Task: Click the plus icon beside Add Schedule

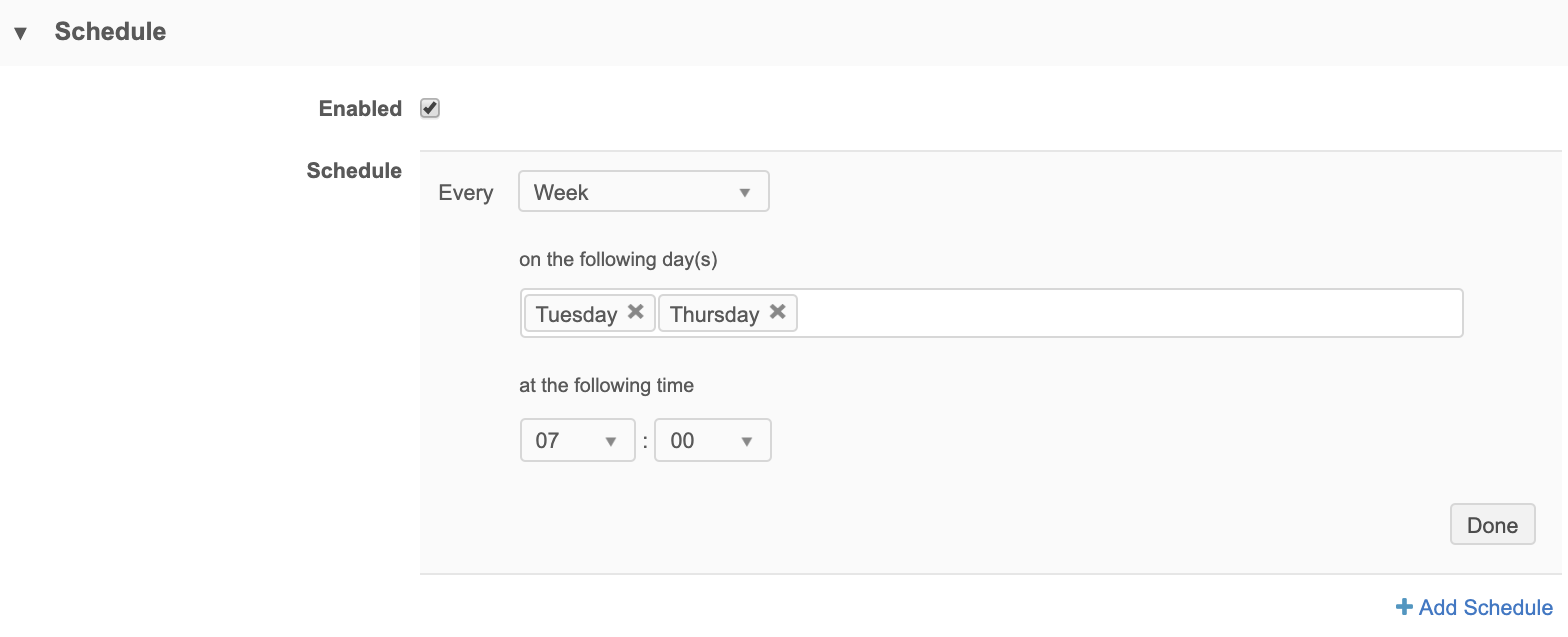Action: pyautogui.click(x=1404, y=607)
